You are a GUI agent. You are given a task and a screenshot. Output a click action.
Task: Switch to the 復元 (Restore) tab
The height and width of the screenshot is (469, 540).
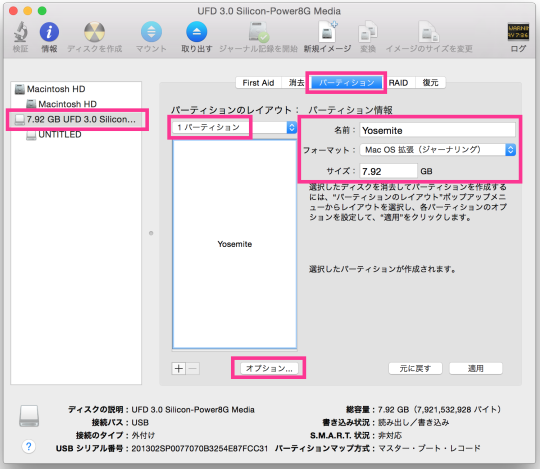430,83
